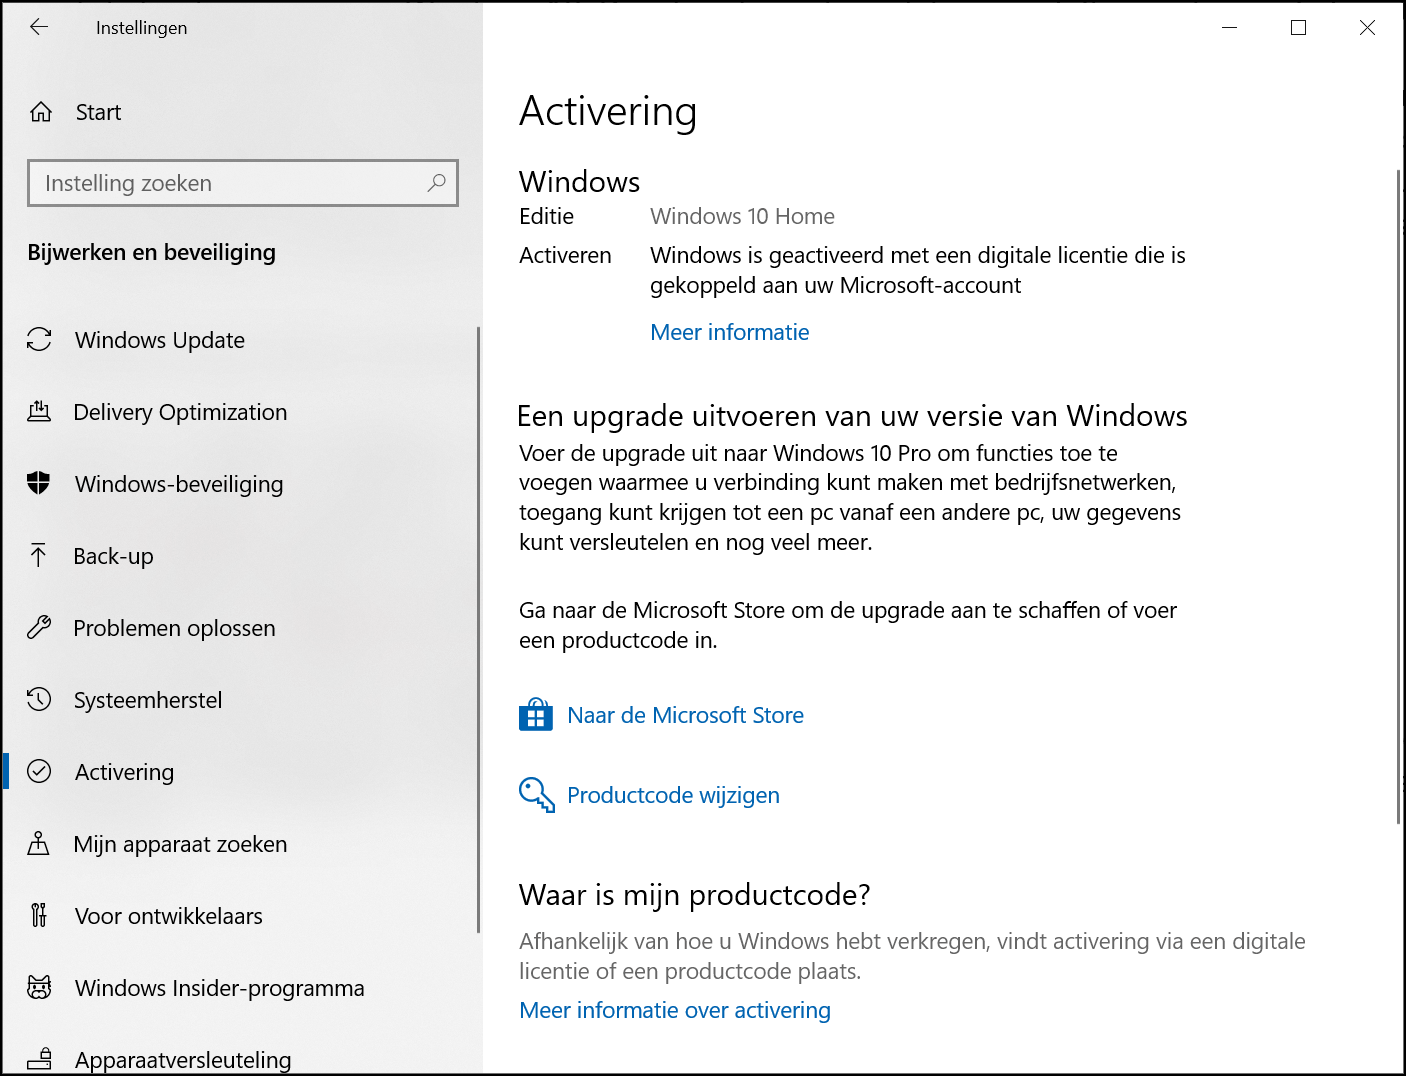This screenshot has height=1076, width=1406.
Task: Click the back arrow icon
Action: [x=39, y=27]
